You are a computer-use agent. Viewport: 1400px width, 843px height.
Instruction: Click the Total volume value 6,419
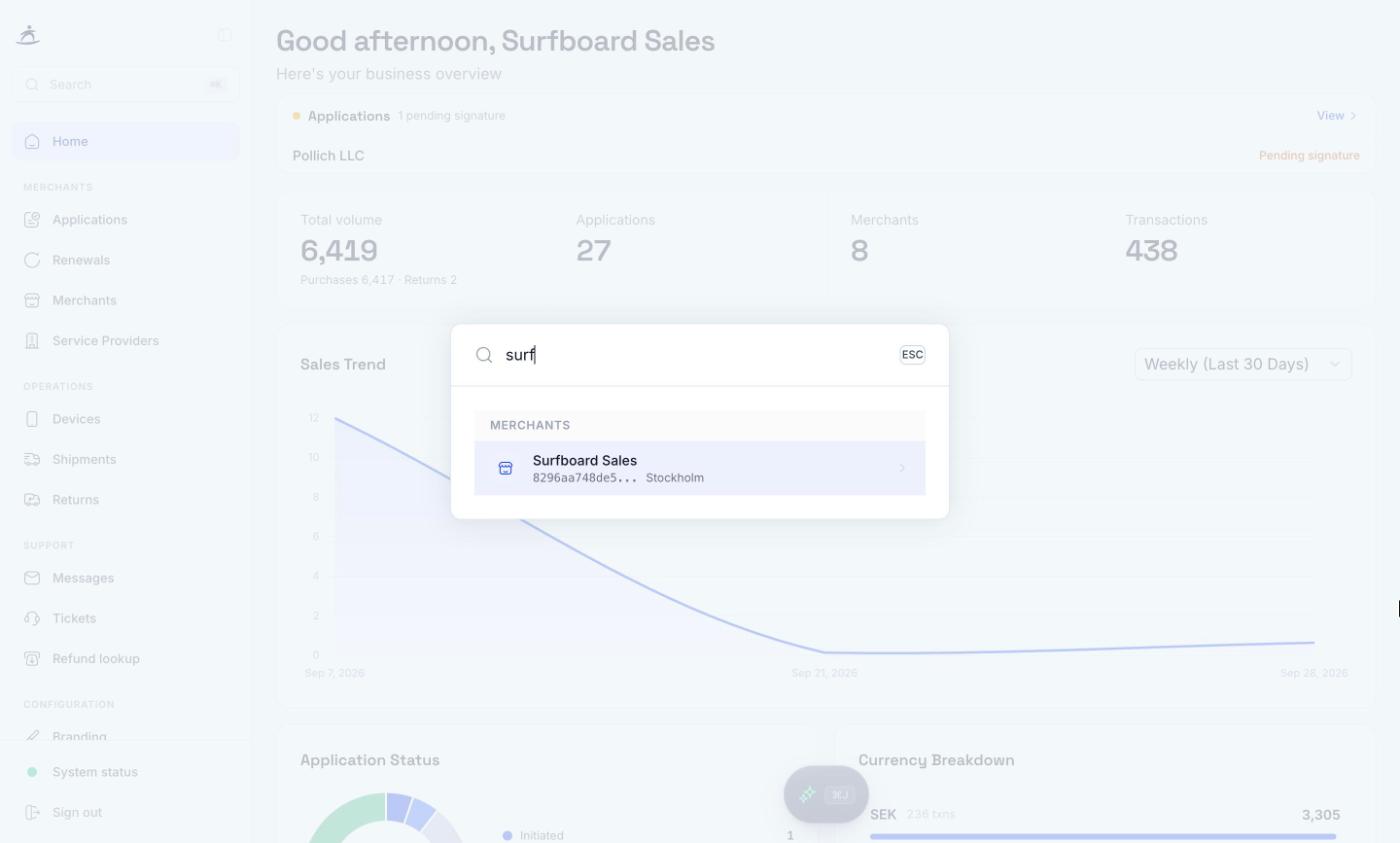click(x=339, y=250)
